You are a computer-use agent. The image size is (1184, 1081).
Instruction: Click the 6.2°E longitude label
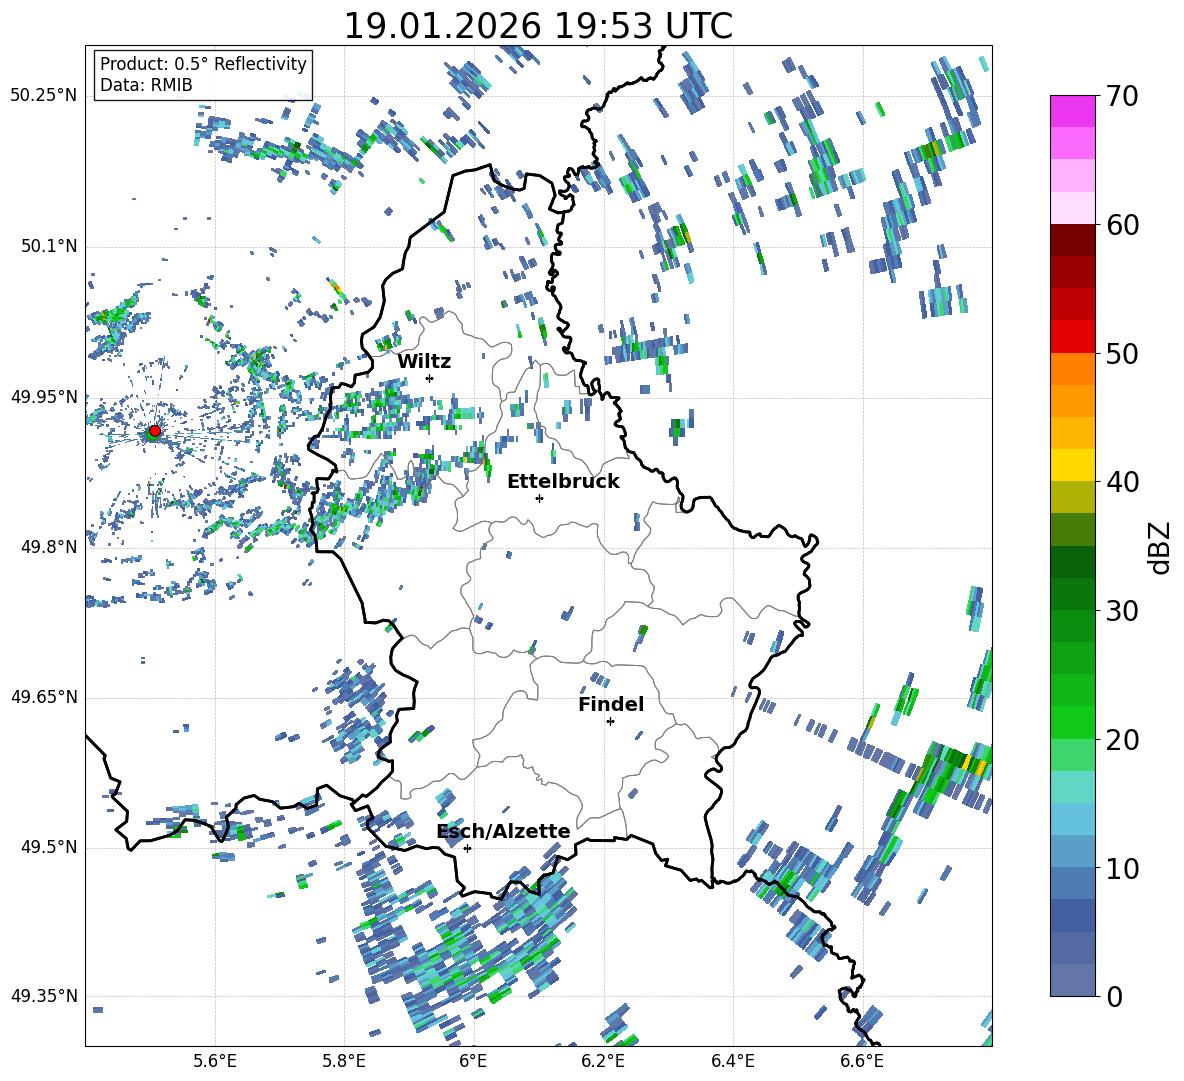coord(603,1061)
